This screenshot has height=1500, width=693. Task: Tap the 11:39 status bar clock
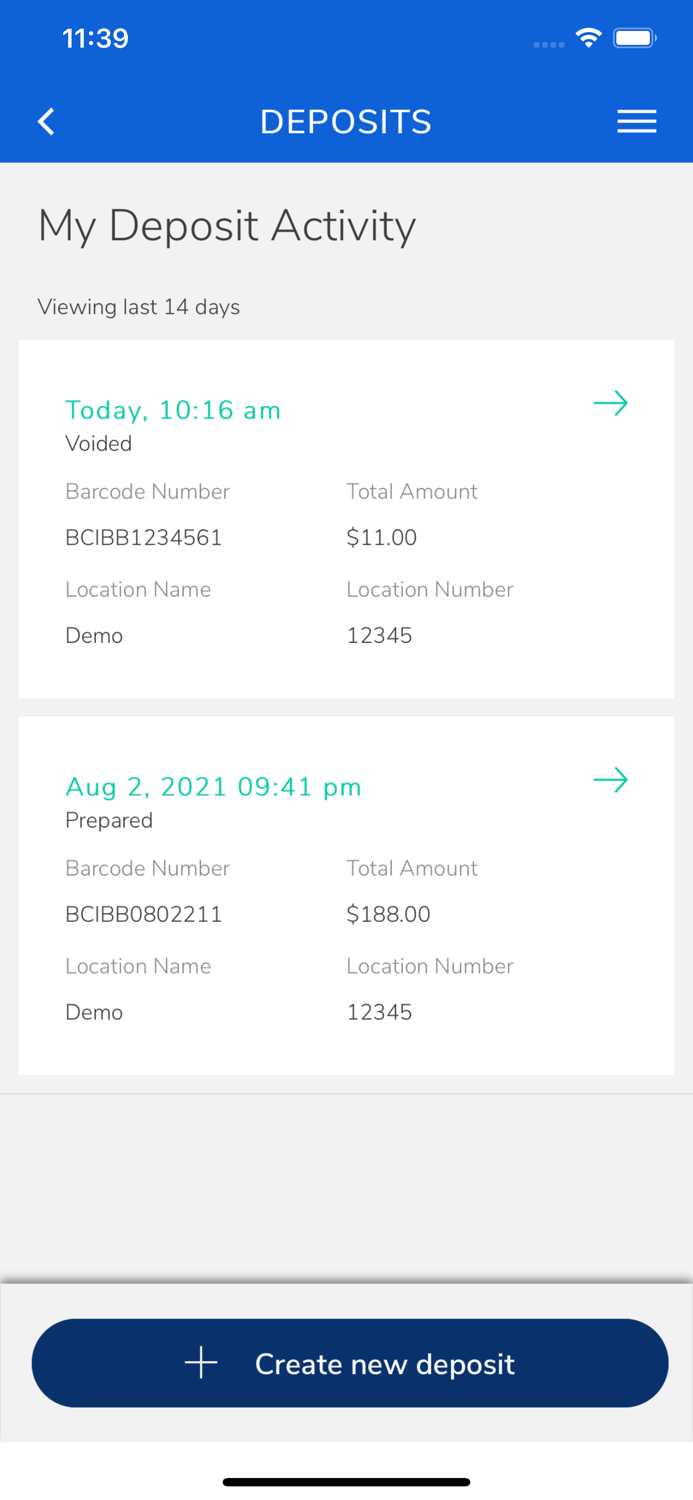tap(95, 38)
